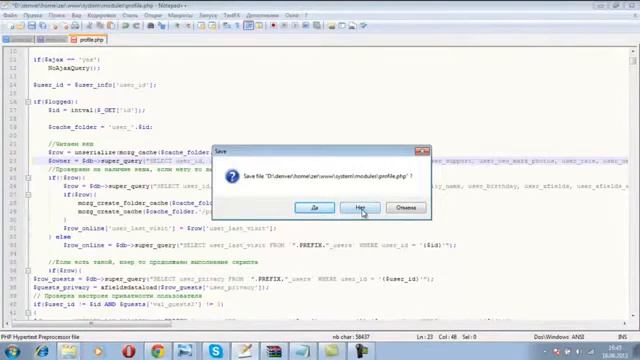Open Skype from the taskbar
The height and width of the screenshot is (360, 640).
(x=216, y=351)
